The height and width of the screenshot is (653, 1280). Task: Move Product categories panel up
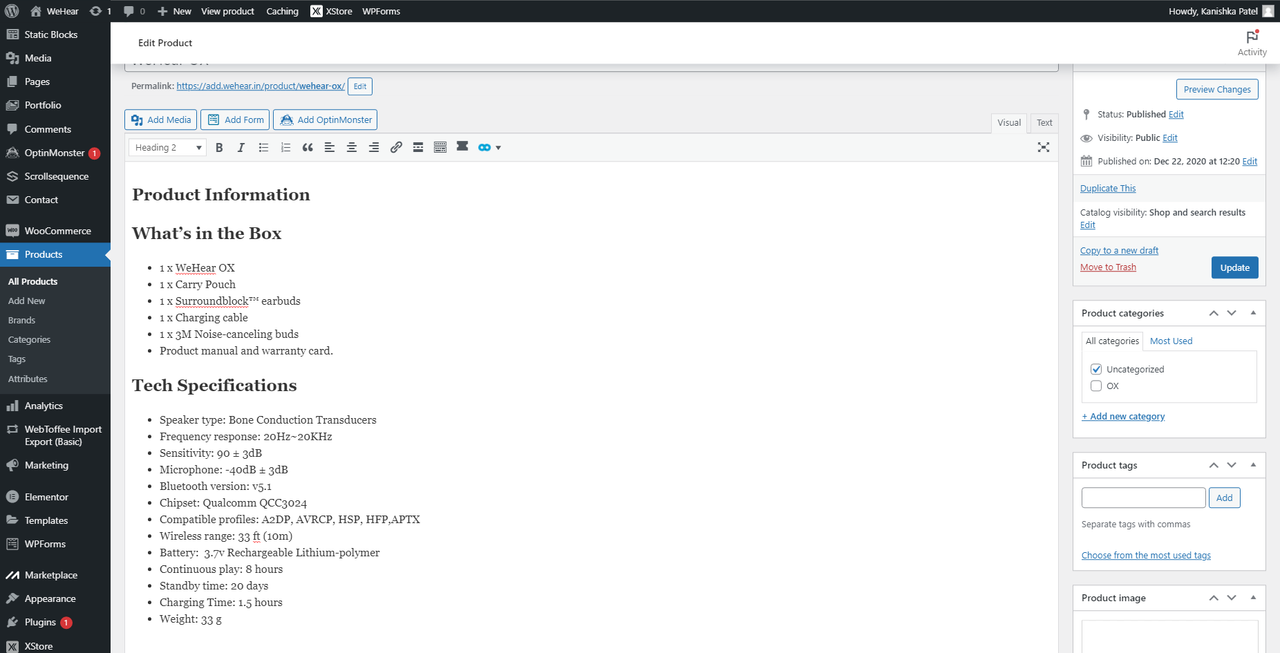tap(1213, 313)
